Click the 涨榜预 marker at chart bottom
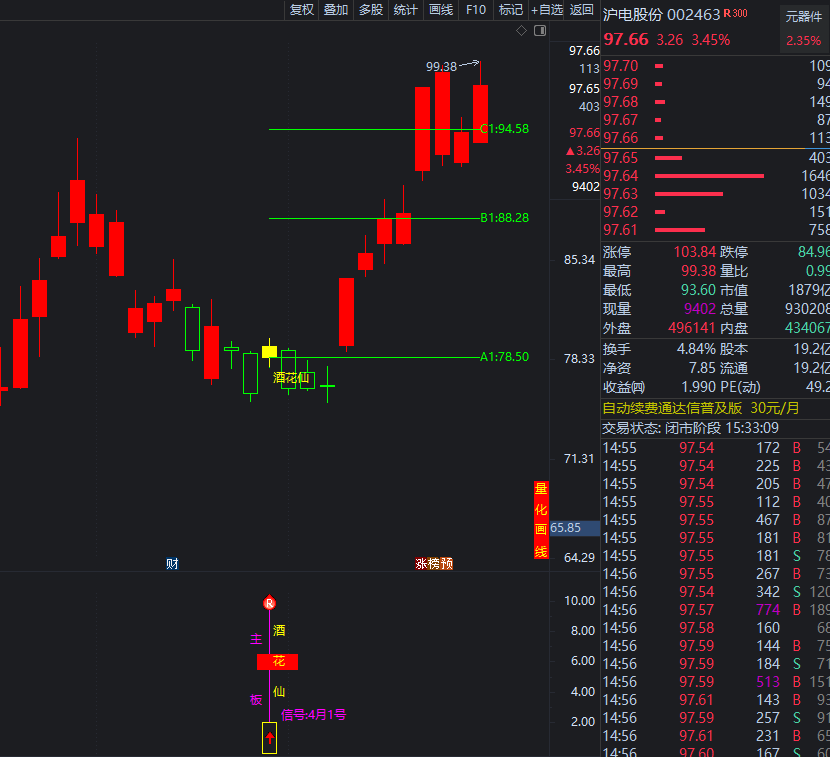 pos(434,564)
